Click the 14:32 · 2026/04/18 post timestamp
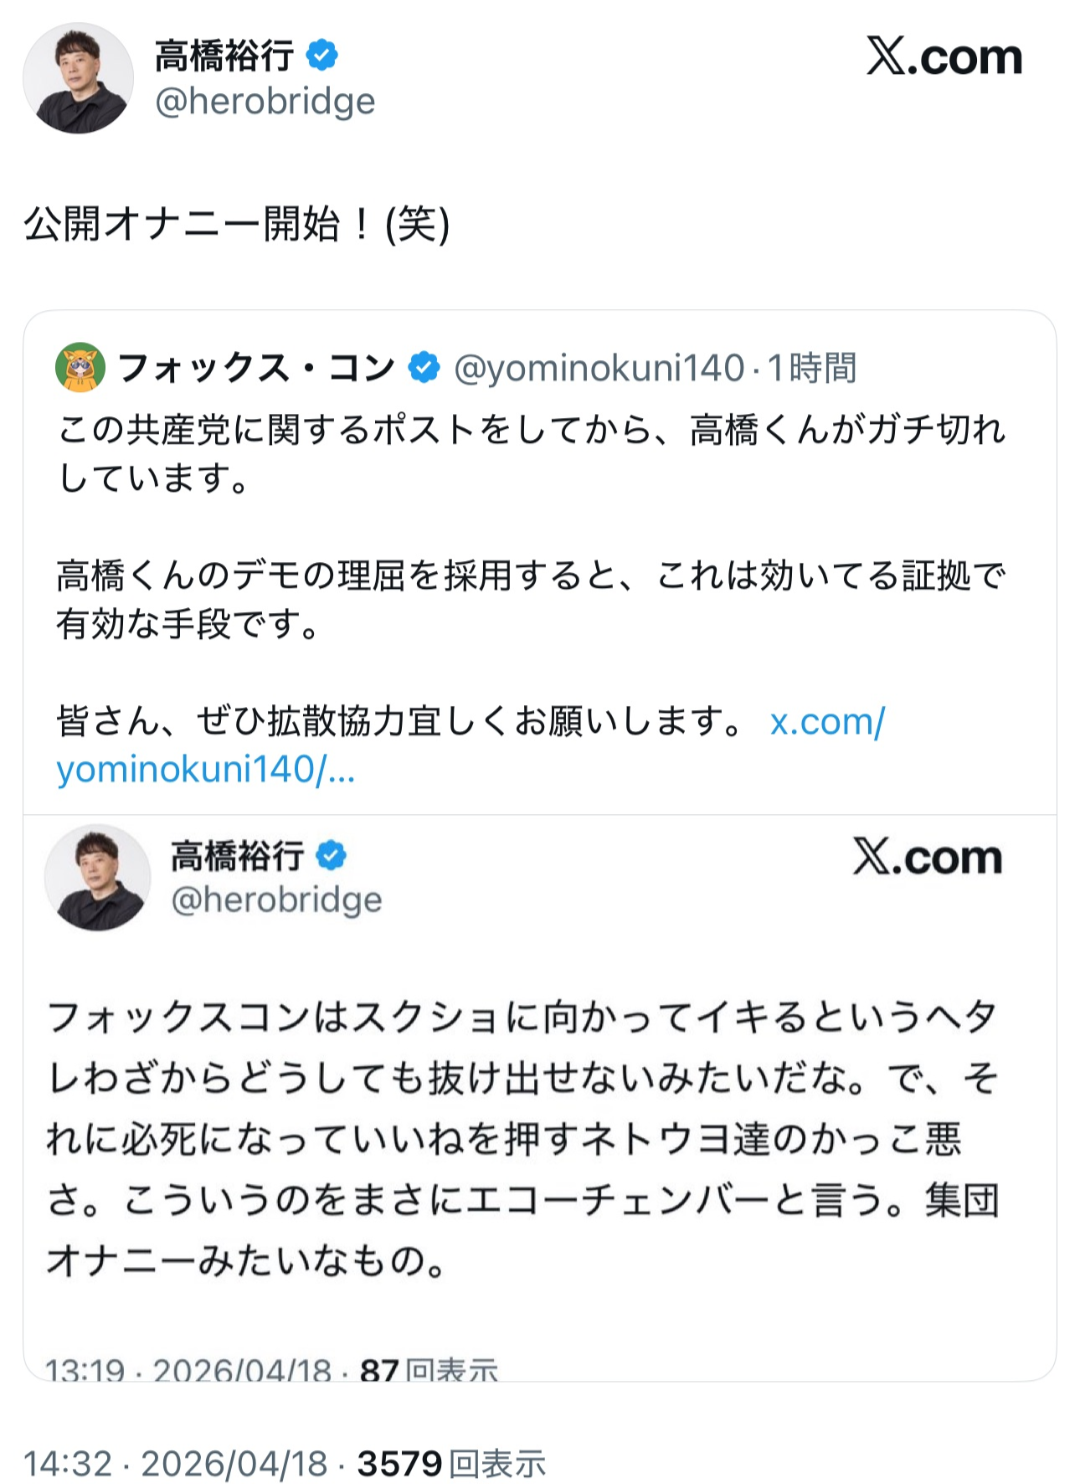1080x1484 pixels. (175, 1463)
